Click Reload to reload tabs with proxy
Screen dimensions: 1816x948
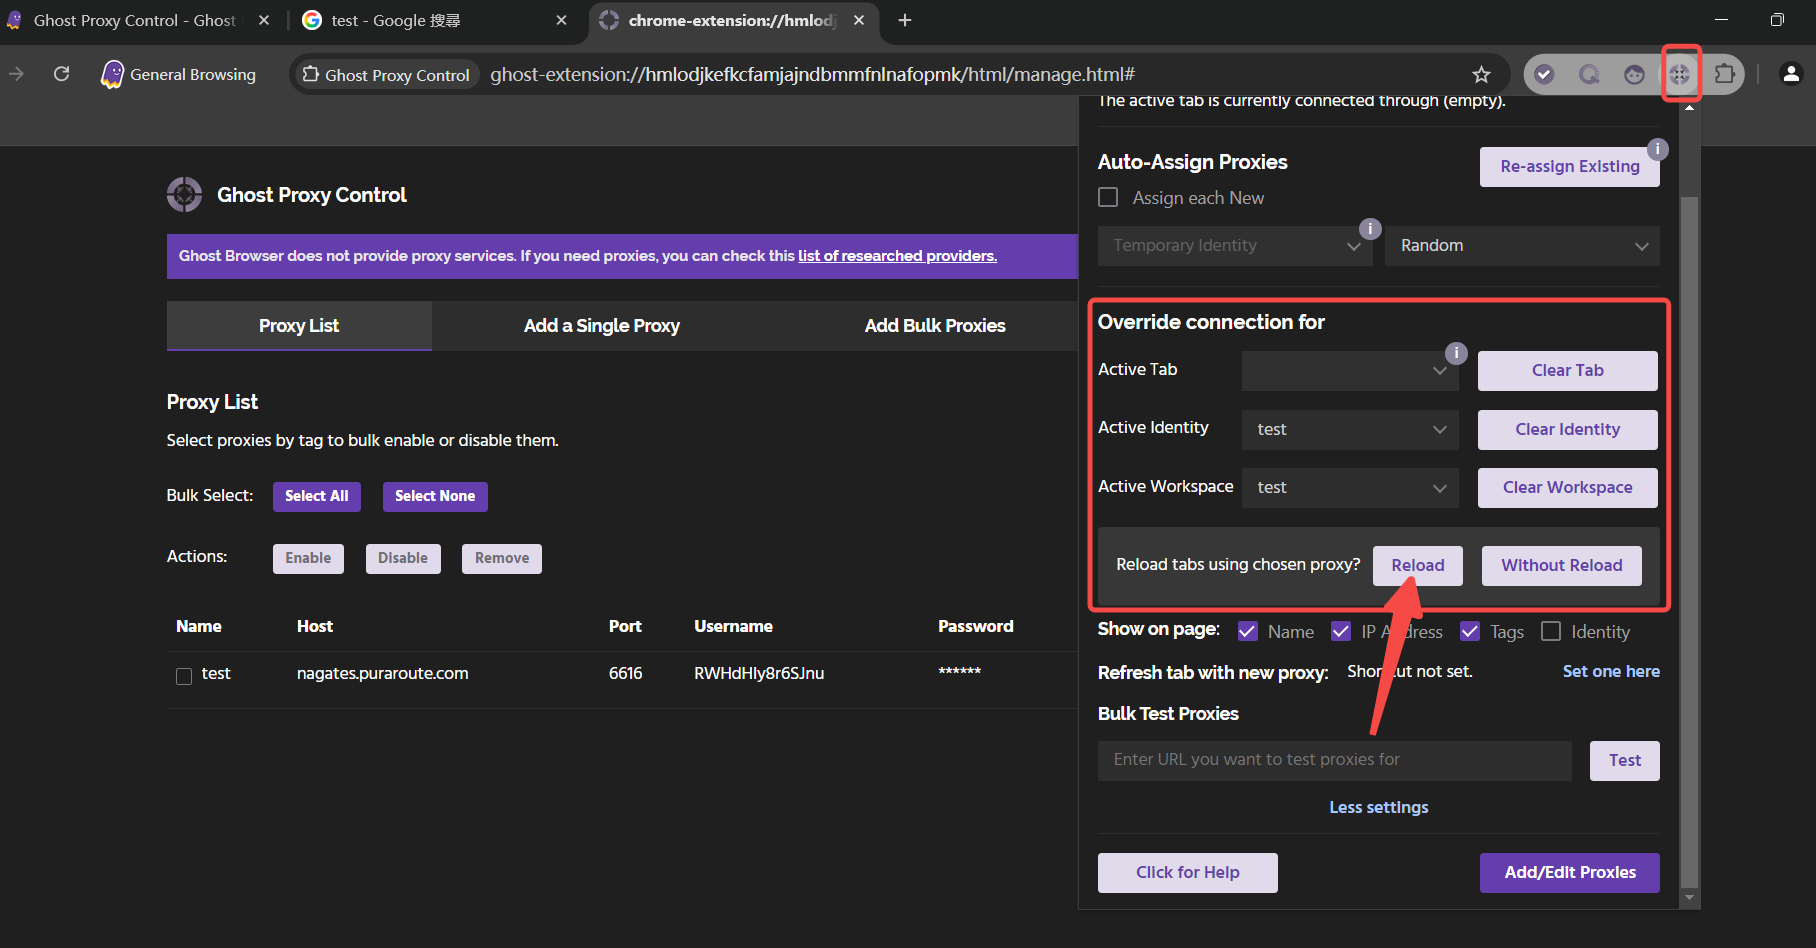click(1418, 565)
